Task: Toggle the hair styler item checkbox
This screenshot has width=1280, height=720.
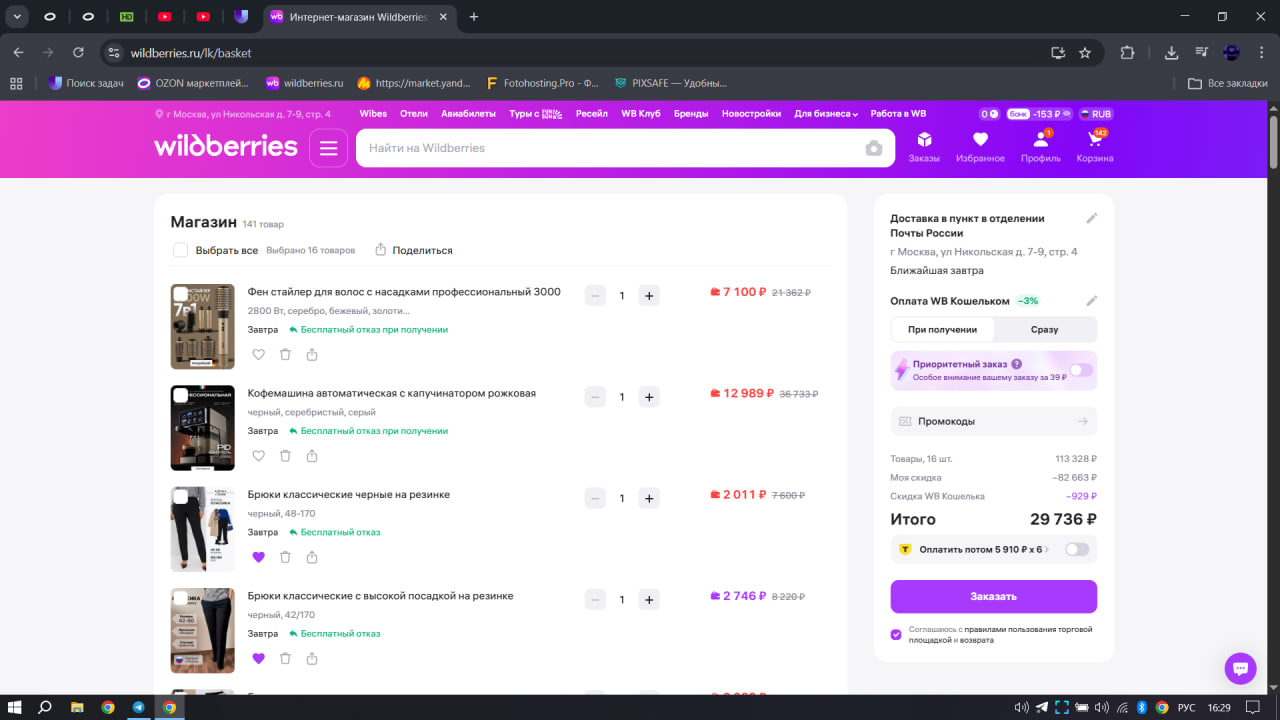Action: pyautogui.click(x=181, y=294)
